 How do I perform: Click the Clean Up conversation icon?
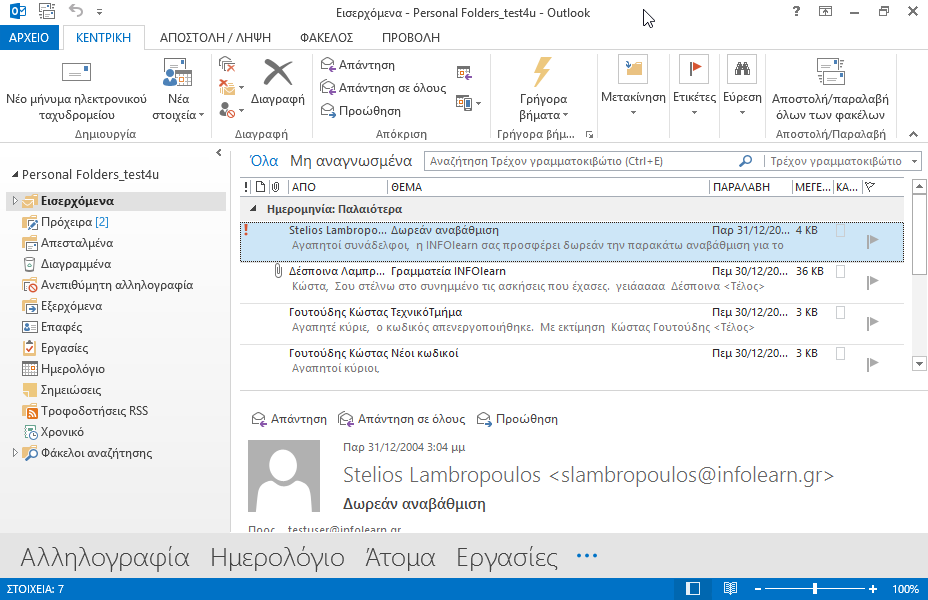[x=227, y=88]
